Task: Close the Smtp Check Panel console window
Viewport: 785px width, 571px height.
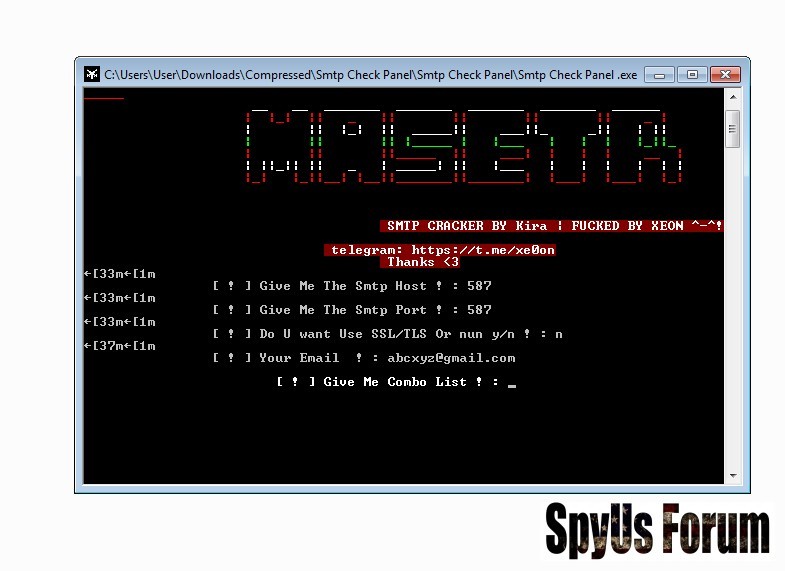Action: [725, 74]
